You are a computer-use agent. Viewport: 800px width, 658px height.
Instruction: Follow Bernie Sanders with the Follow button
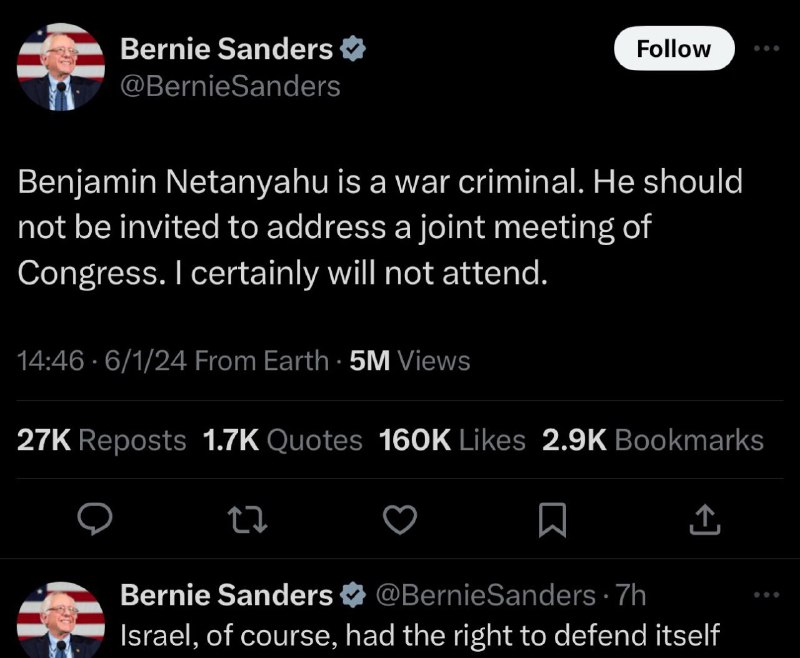point(673,49)
